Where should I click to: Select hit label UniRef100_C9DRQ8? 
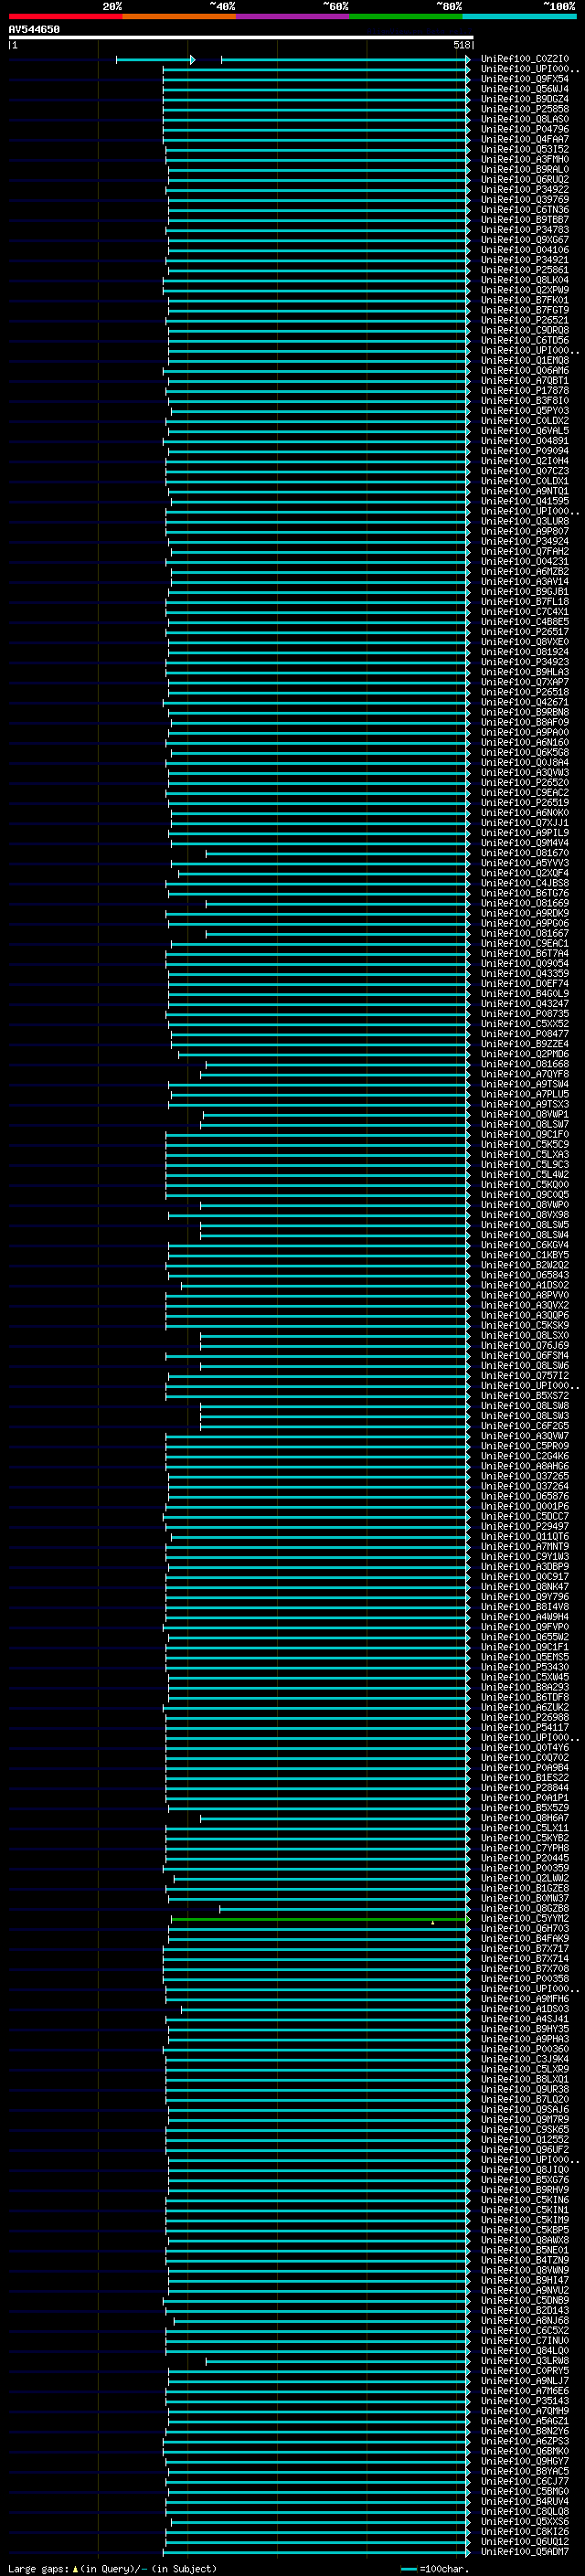(525, 330)
